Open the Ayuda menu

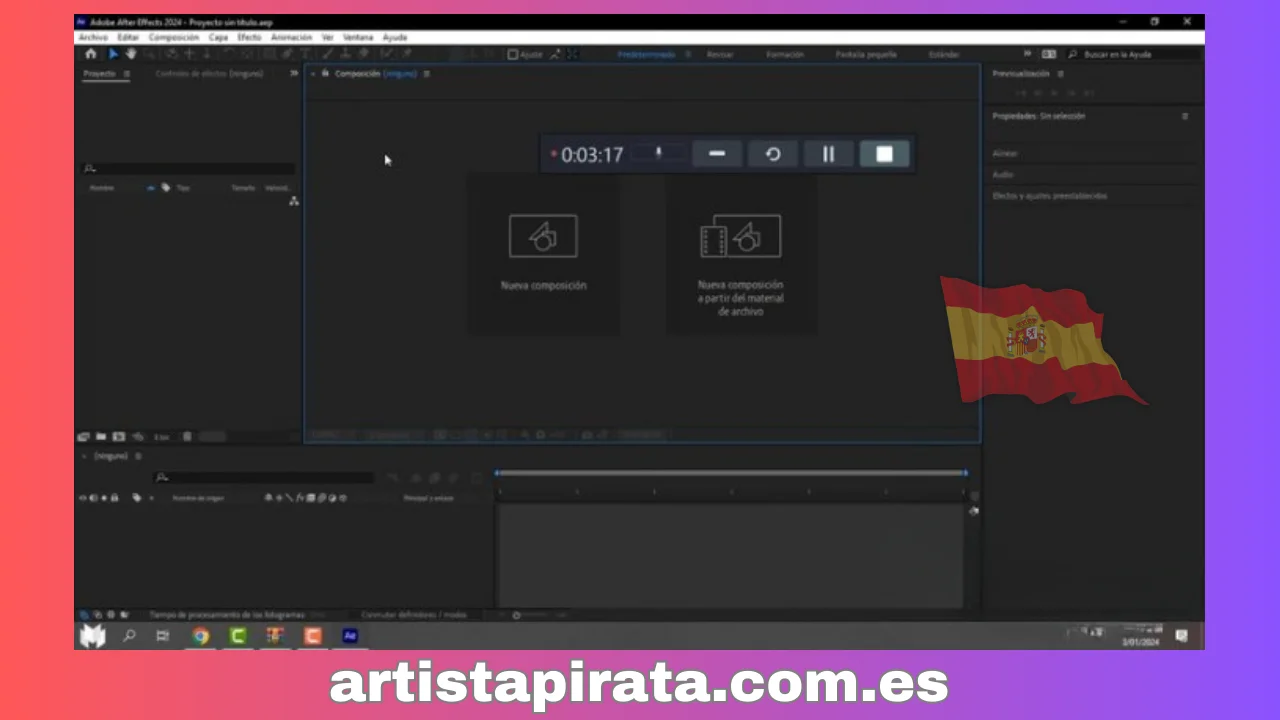click(395, 37)
